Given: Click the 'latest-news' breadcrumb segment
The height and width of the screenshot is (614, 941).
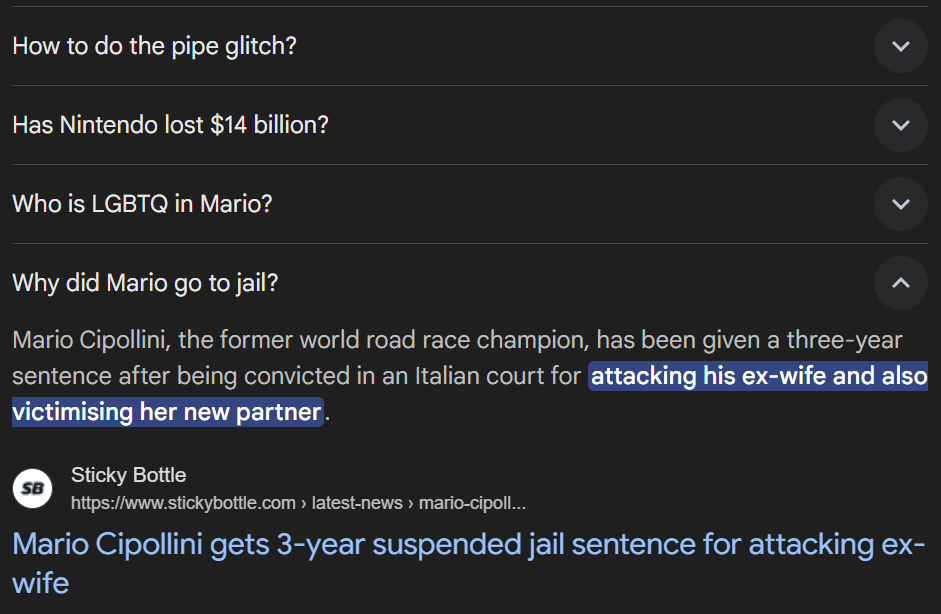Looking at the screenshot, I should click(358, 502).
